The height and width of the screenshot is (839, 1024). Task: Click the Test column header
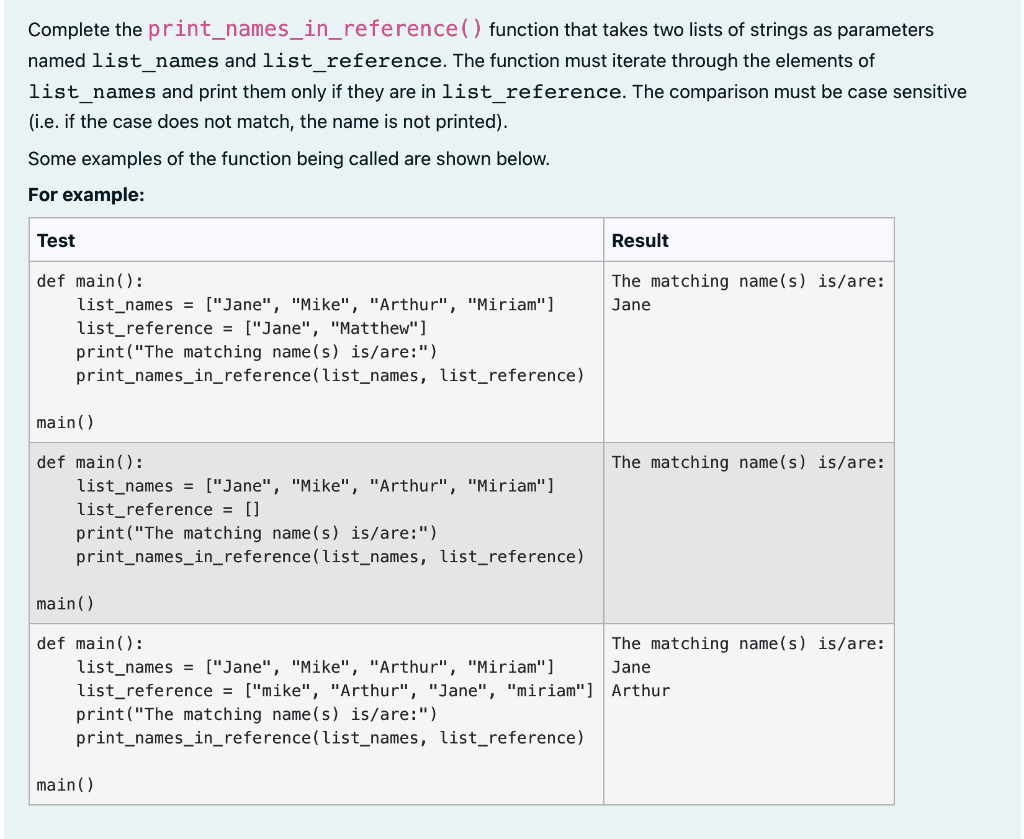pos(55,240)
